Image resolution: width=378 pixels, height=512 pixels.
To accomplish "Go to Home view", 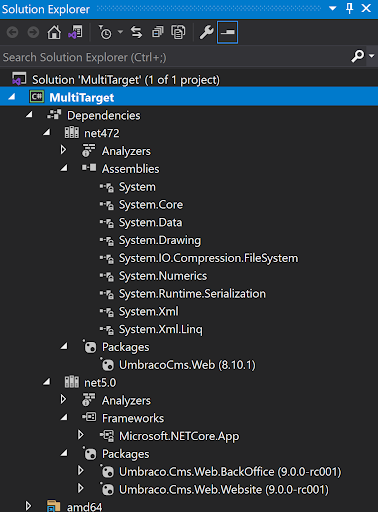I will 54,32.
